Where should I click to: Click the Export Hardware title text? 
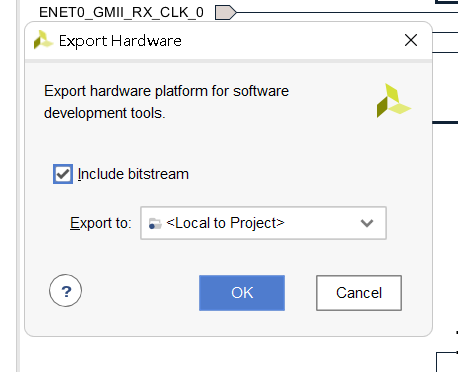click(120, 41)
